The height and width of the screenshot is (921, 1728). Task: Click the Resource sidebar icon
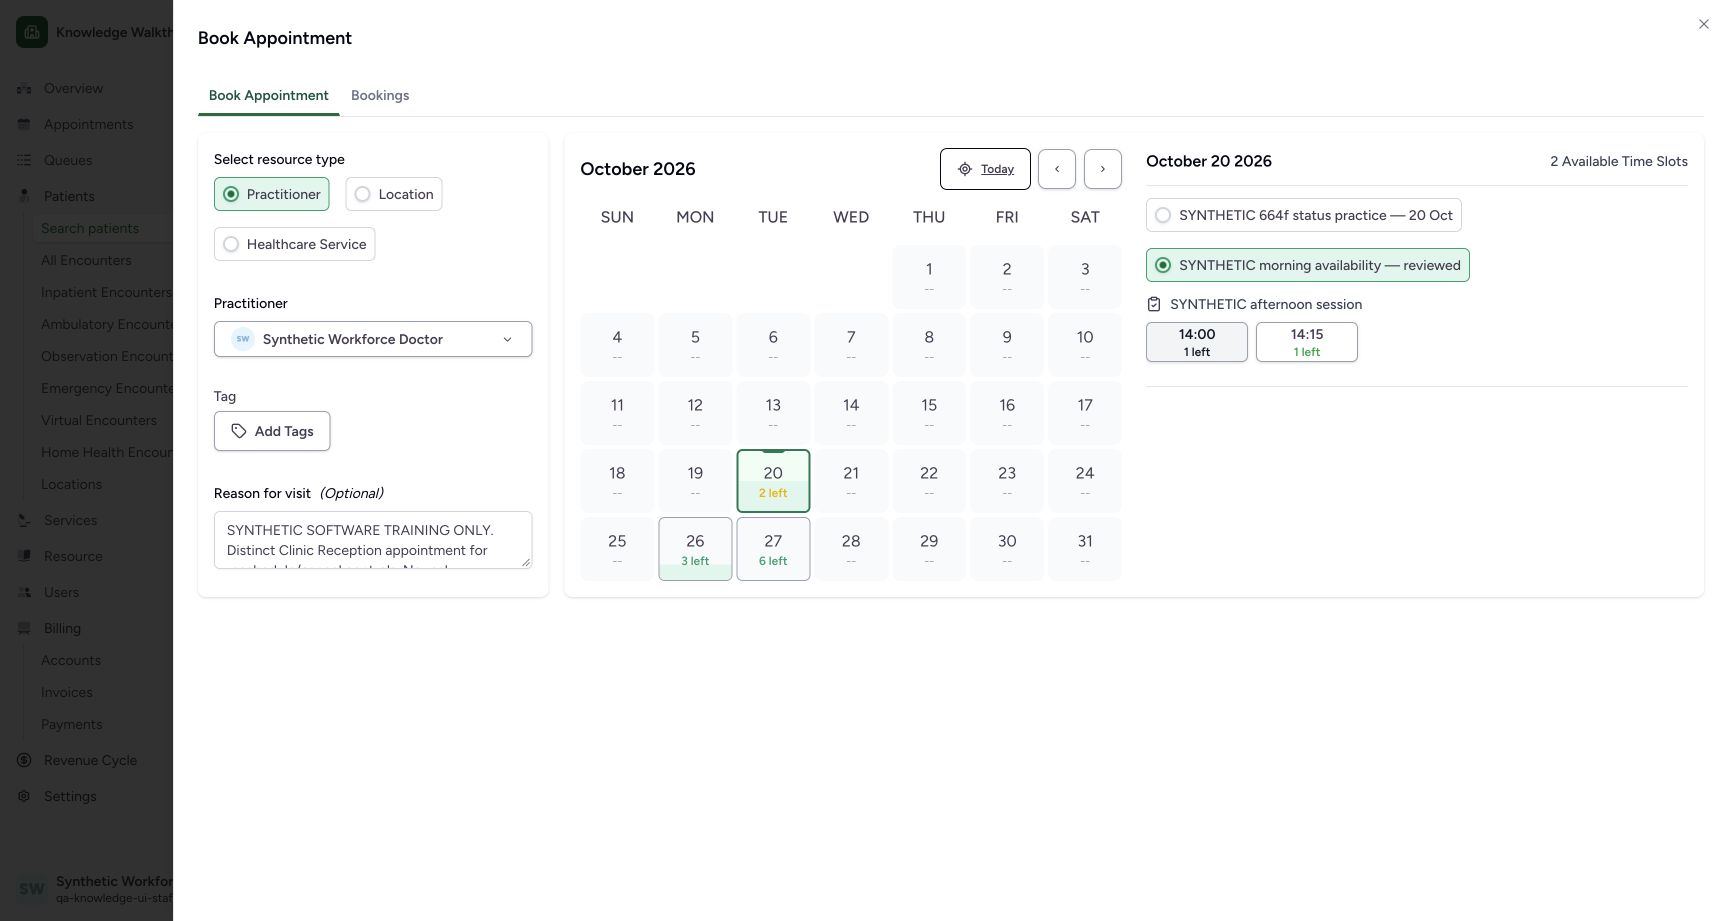coord(24,556)
